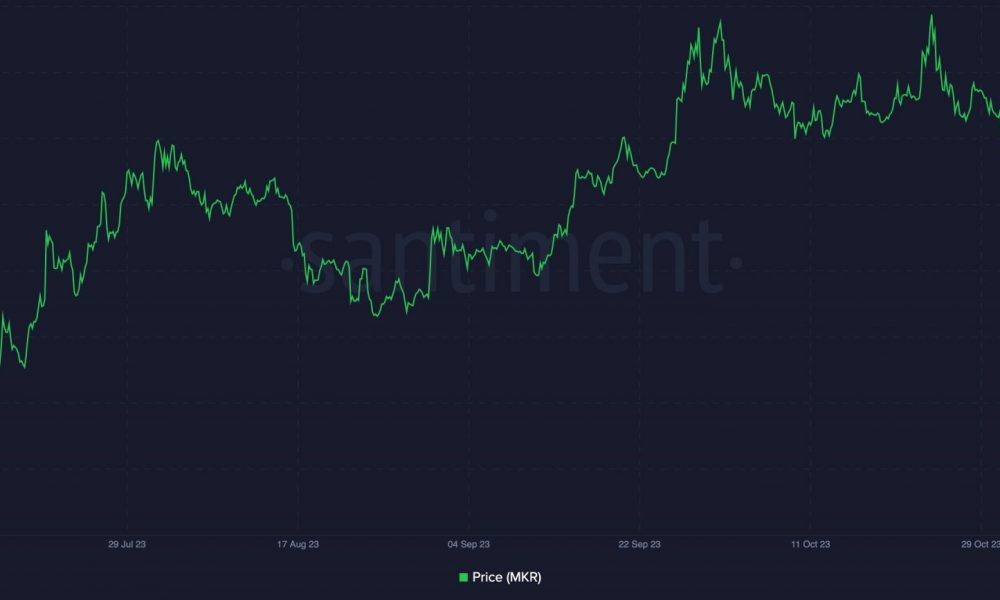Click the early August price peak after 29 Jul
Image resolution: width=1000 pixels, height=600 pixels.
tap(157, 142)
